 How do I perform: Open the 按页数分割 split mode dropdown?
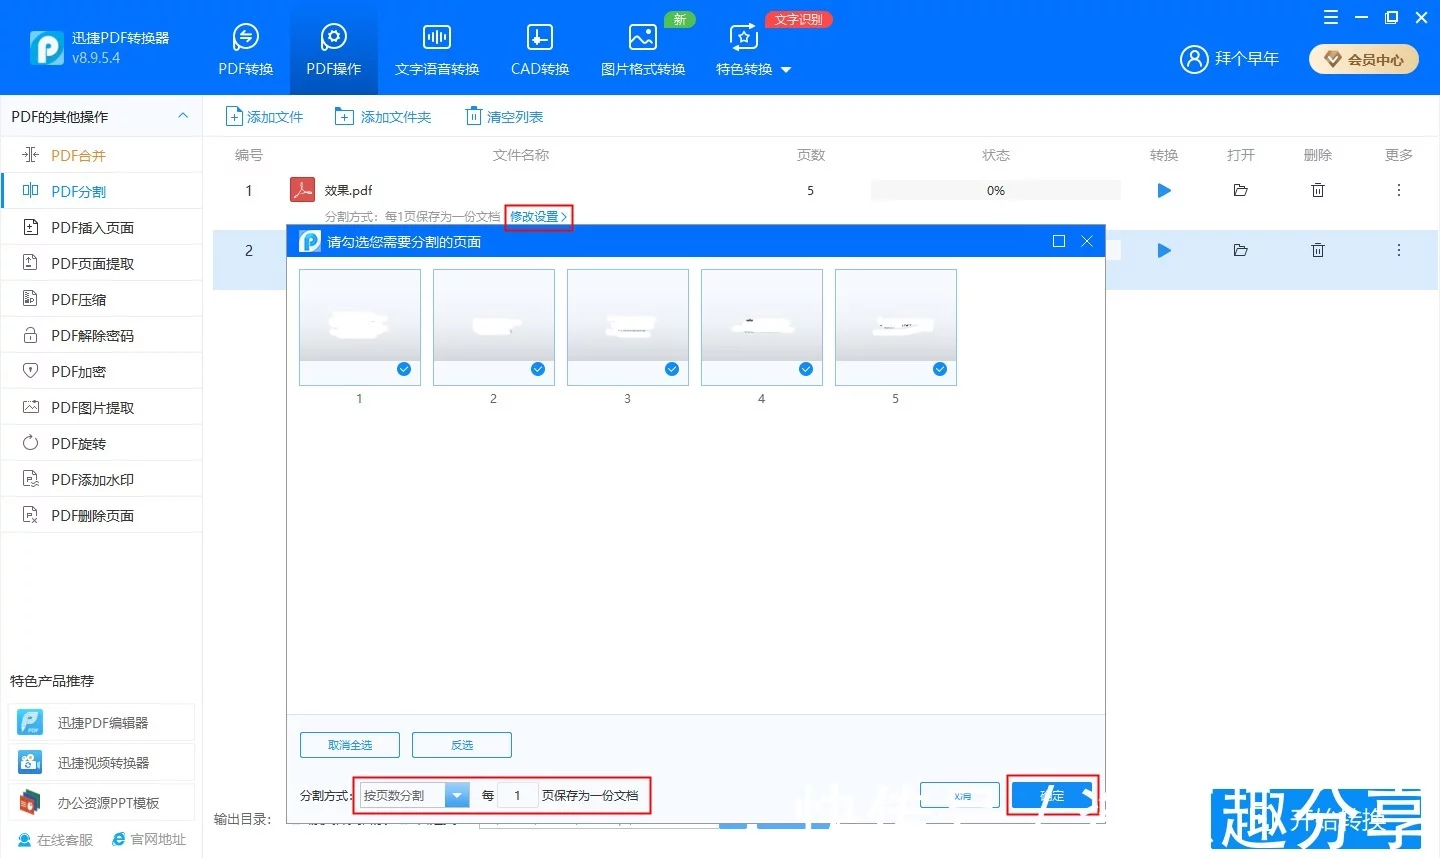(x=414, y=795)
